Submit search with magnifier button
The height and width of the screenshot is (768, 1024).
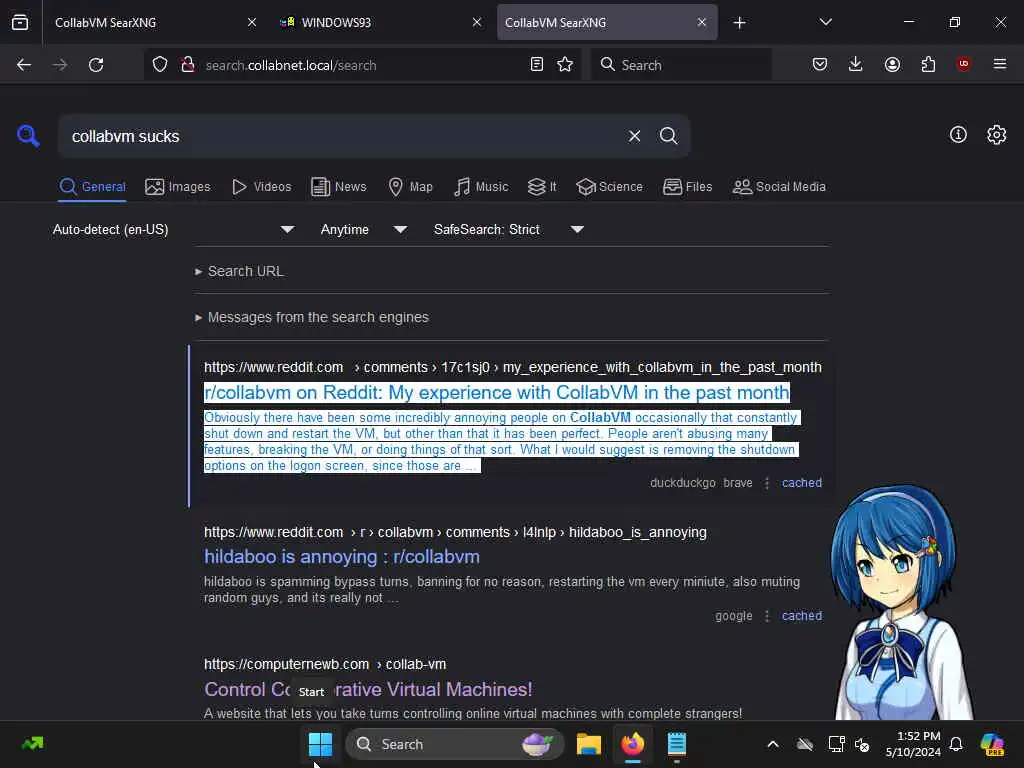(668, 136)
